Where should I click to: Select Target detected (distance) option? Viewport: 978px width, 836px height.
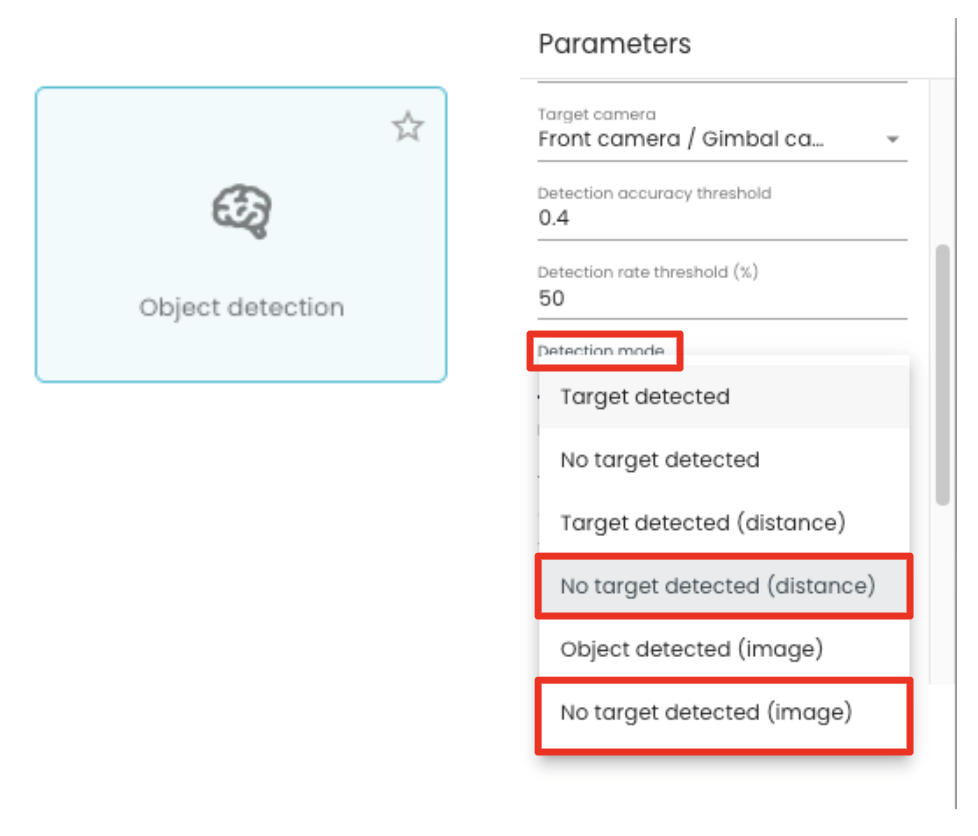[x=724, y=523]
